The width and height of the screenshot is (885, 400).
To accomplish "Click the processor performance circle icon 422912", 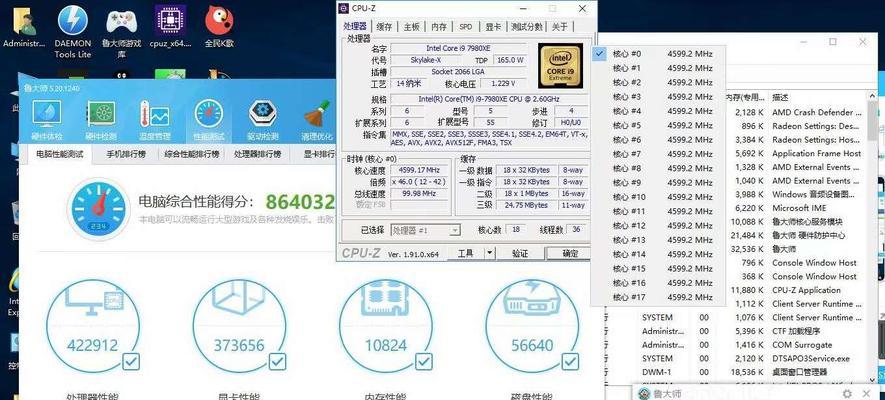I will [x=93, y=326].
